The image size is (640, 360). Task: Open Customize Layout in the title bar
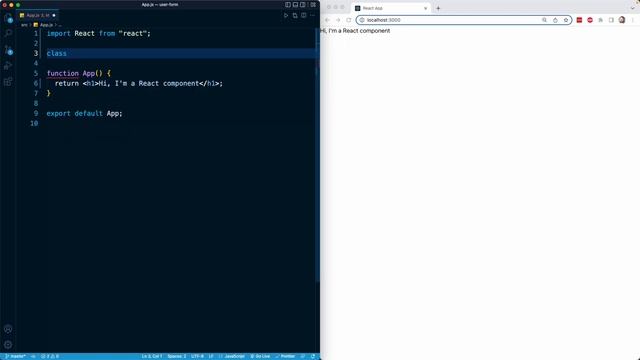[x=313, y=4]
